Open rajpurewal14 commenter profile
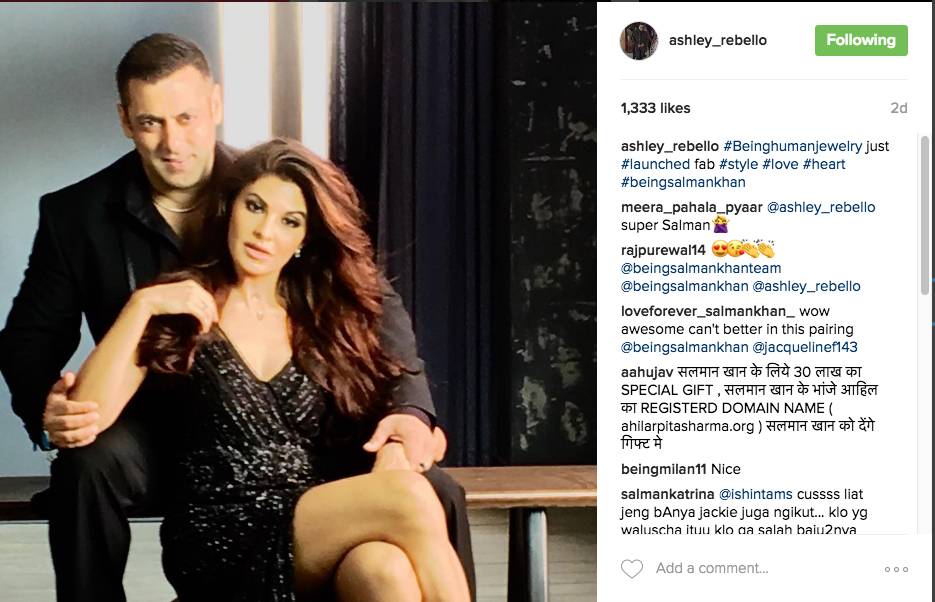This screenshot has height=602, width=935. [663, 250]
